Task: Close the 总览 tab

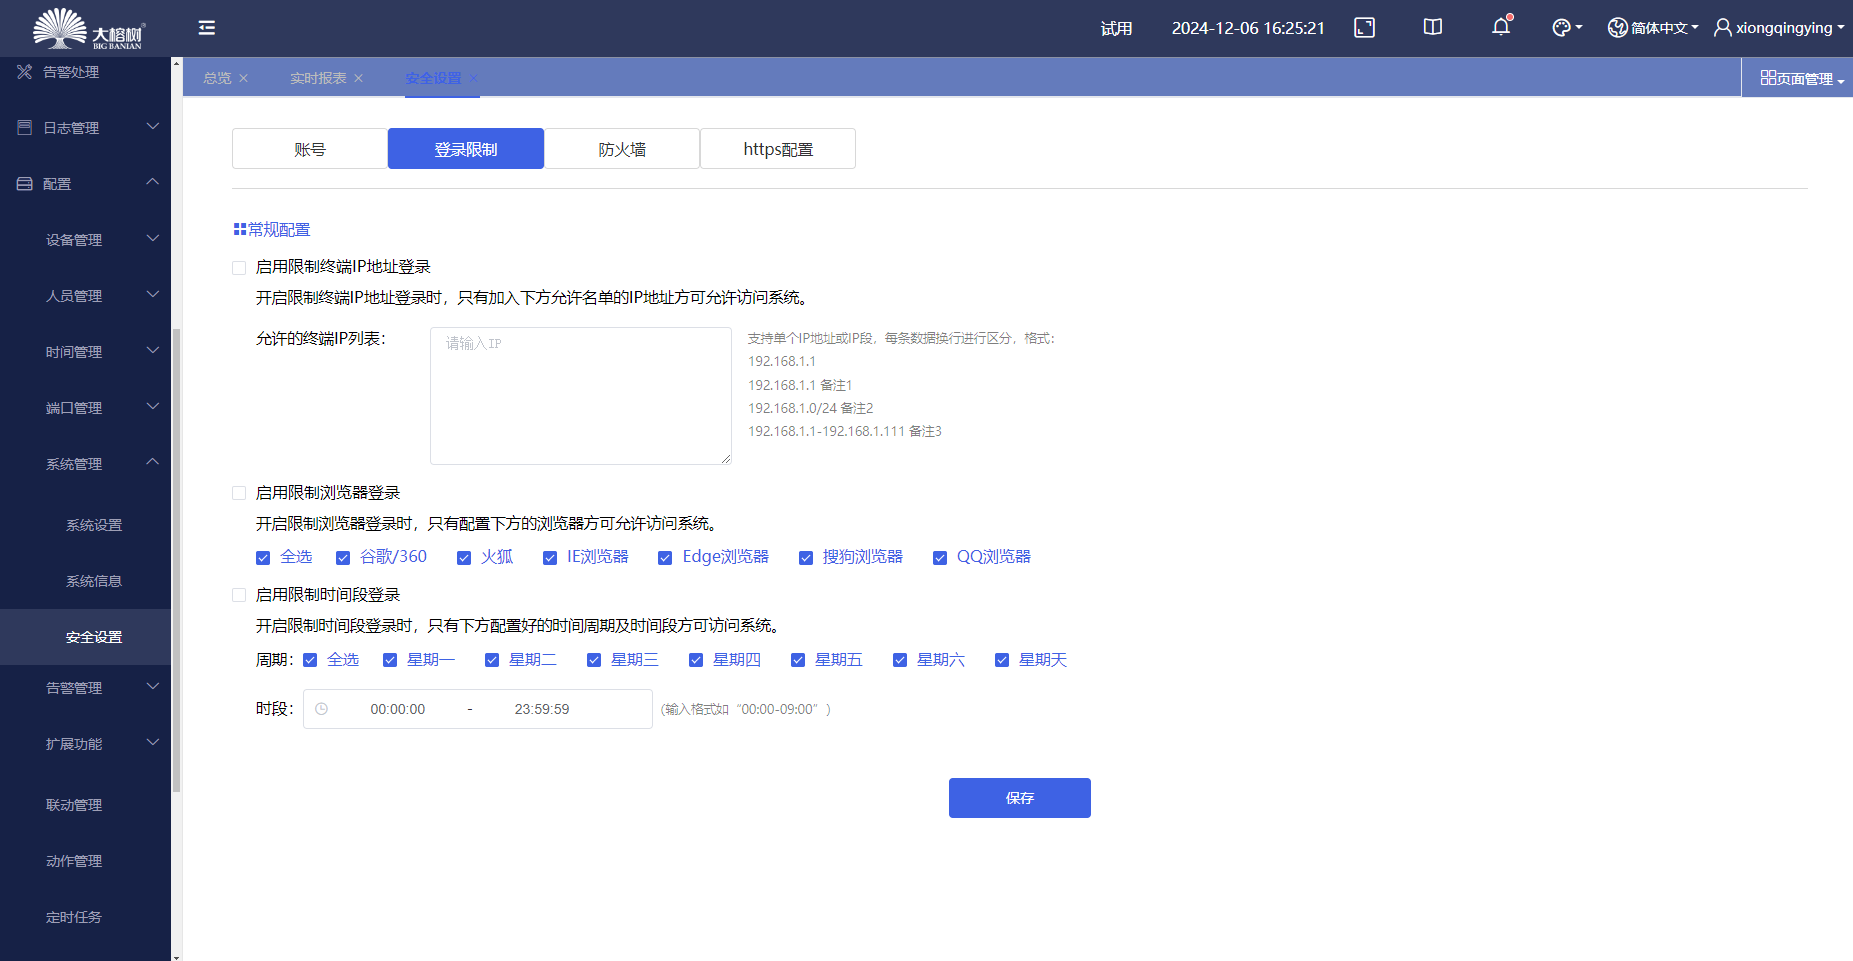Action: (x=243, y=78)
